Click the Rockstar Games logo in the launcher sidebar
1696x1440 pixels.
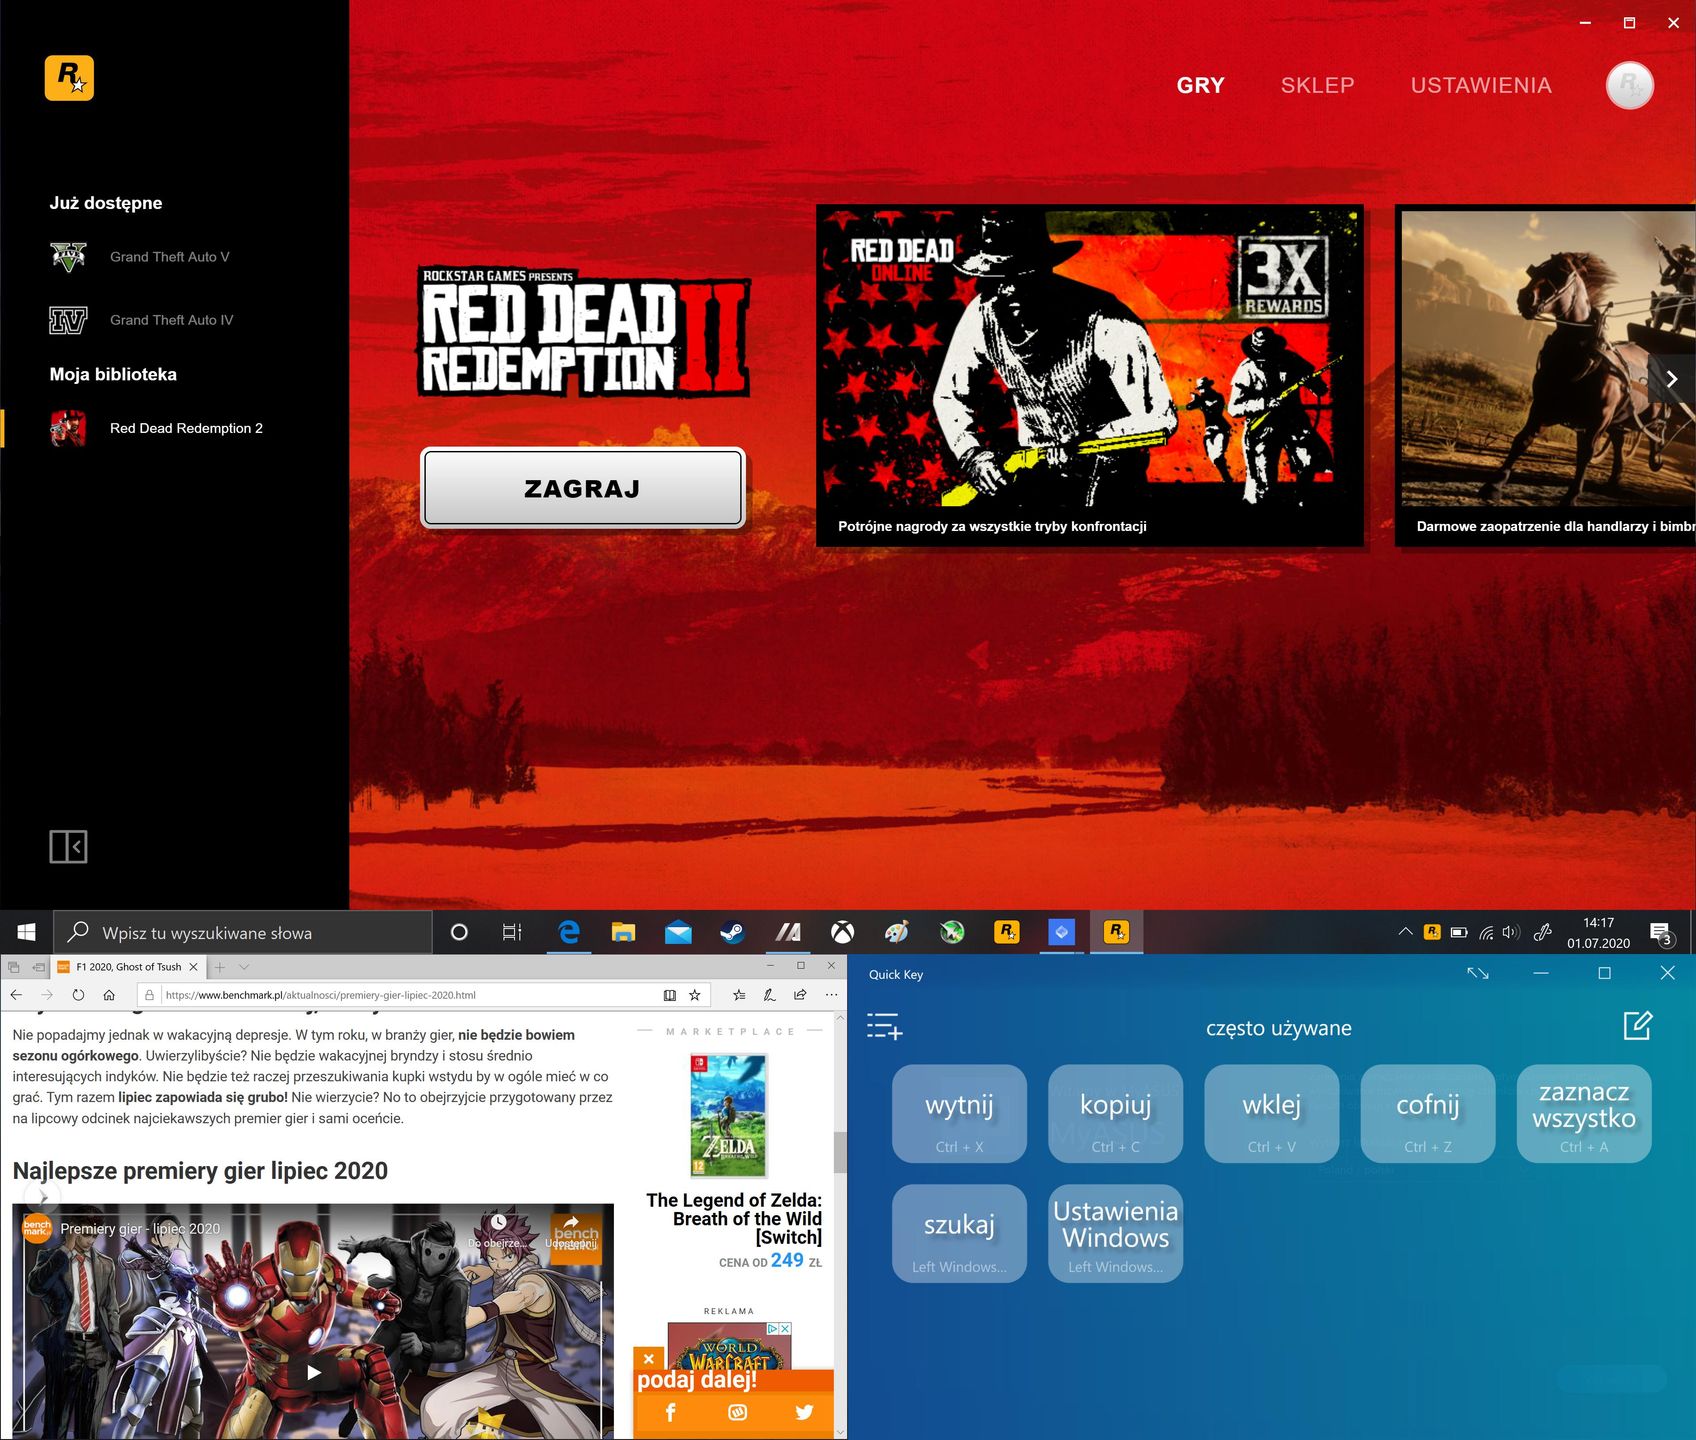click(x=69, y=78)
